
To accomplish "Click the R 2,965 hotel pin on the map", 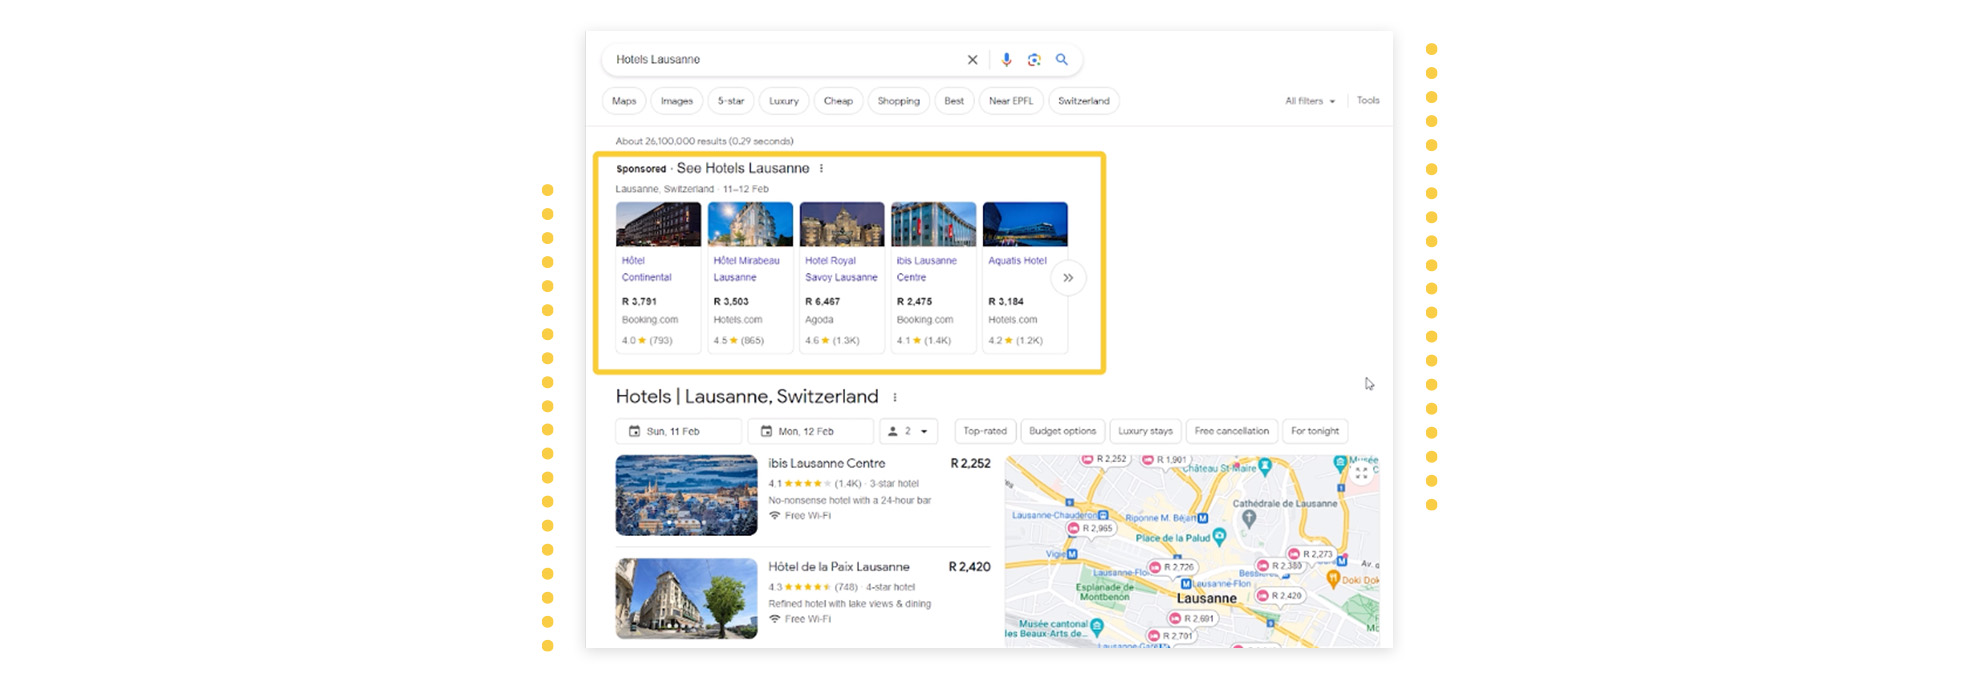I will pyautogui.click(x=1090, y=528).
